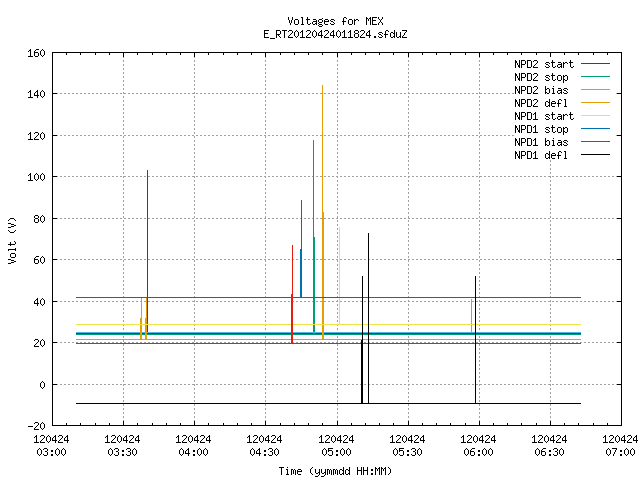Click the yellow spike just after 05:00
The height and width of the screenshot is (480, 640).
tap(339, 276)
